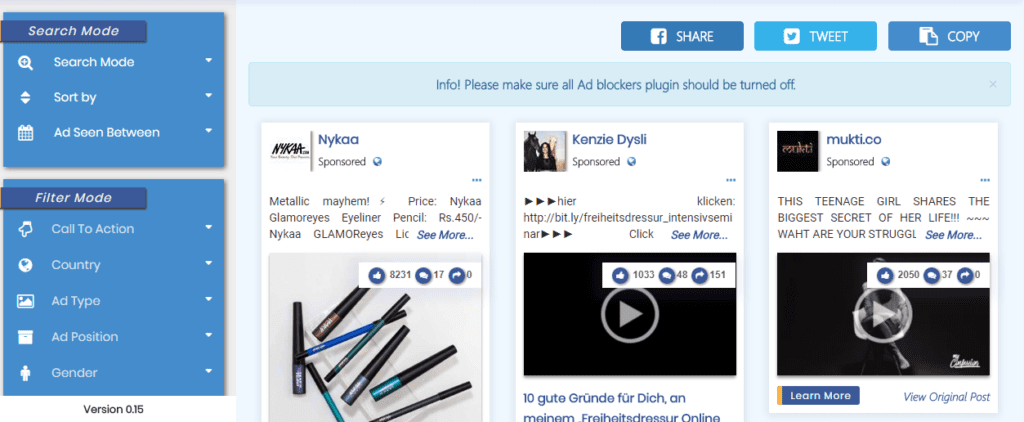Expand the Call To Action filter arrow
This screenshot has height=422, width=1024.
point(209,227)
